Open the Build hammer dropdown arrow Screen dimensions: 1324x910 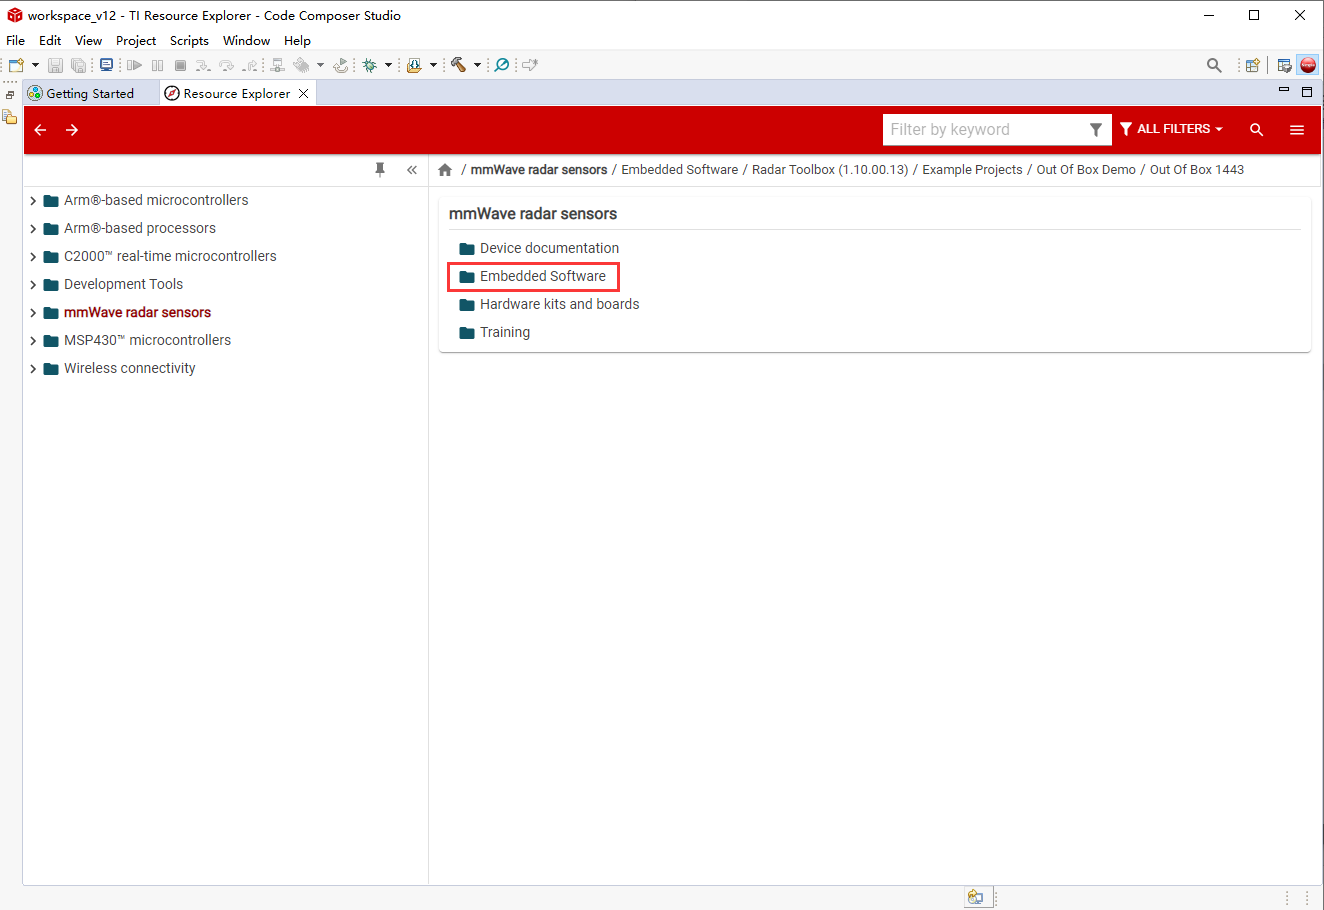click(x=477, y=65)
